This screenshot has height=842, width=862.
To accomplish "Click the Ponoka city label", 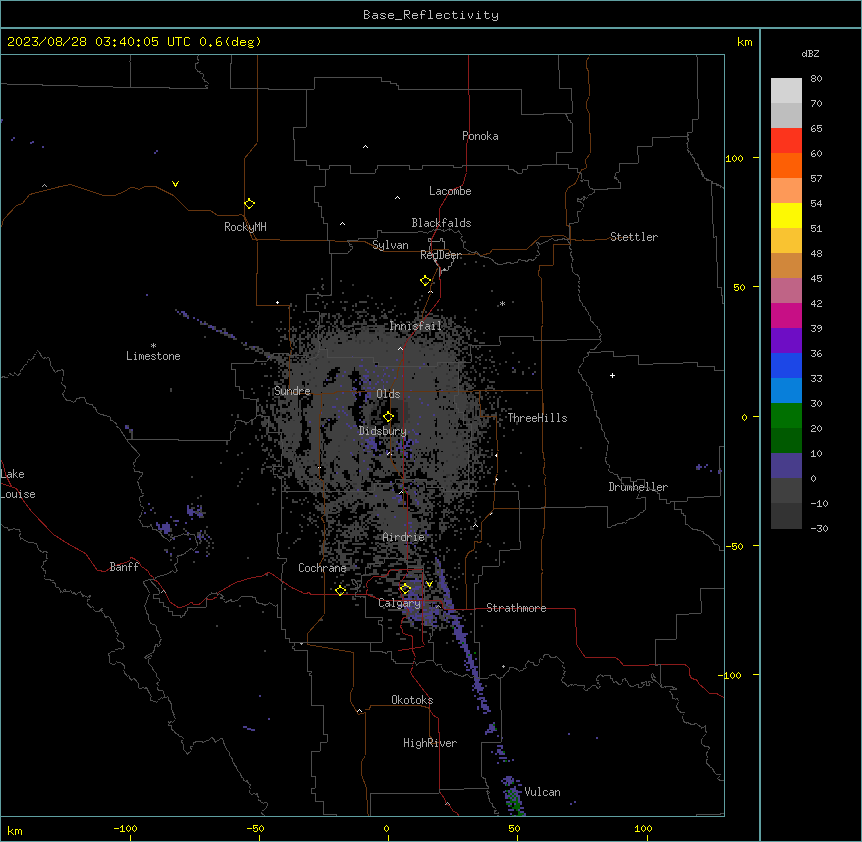I will [x=480, y=136].
